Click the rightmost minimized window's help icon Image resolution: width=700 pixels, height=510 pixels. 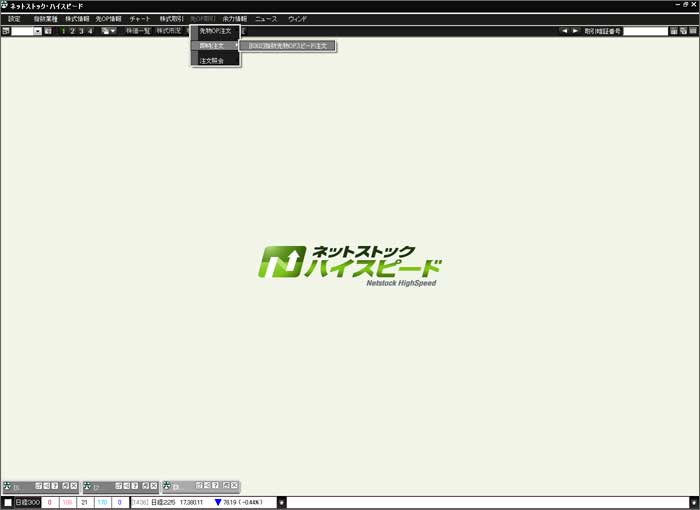point(215,485)
